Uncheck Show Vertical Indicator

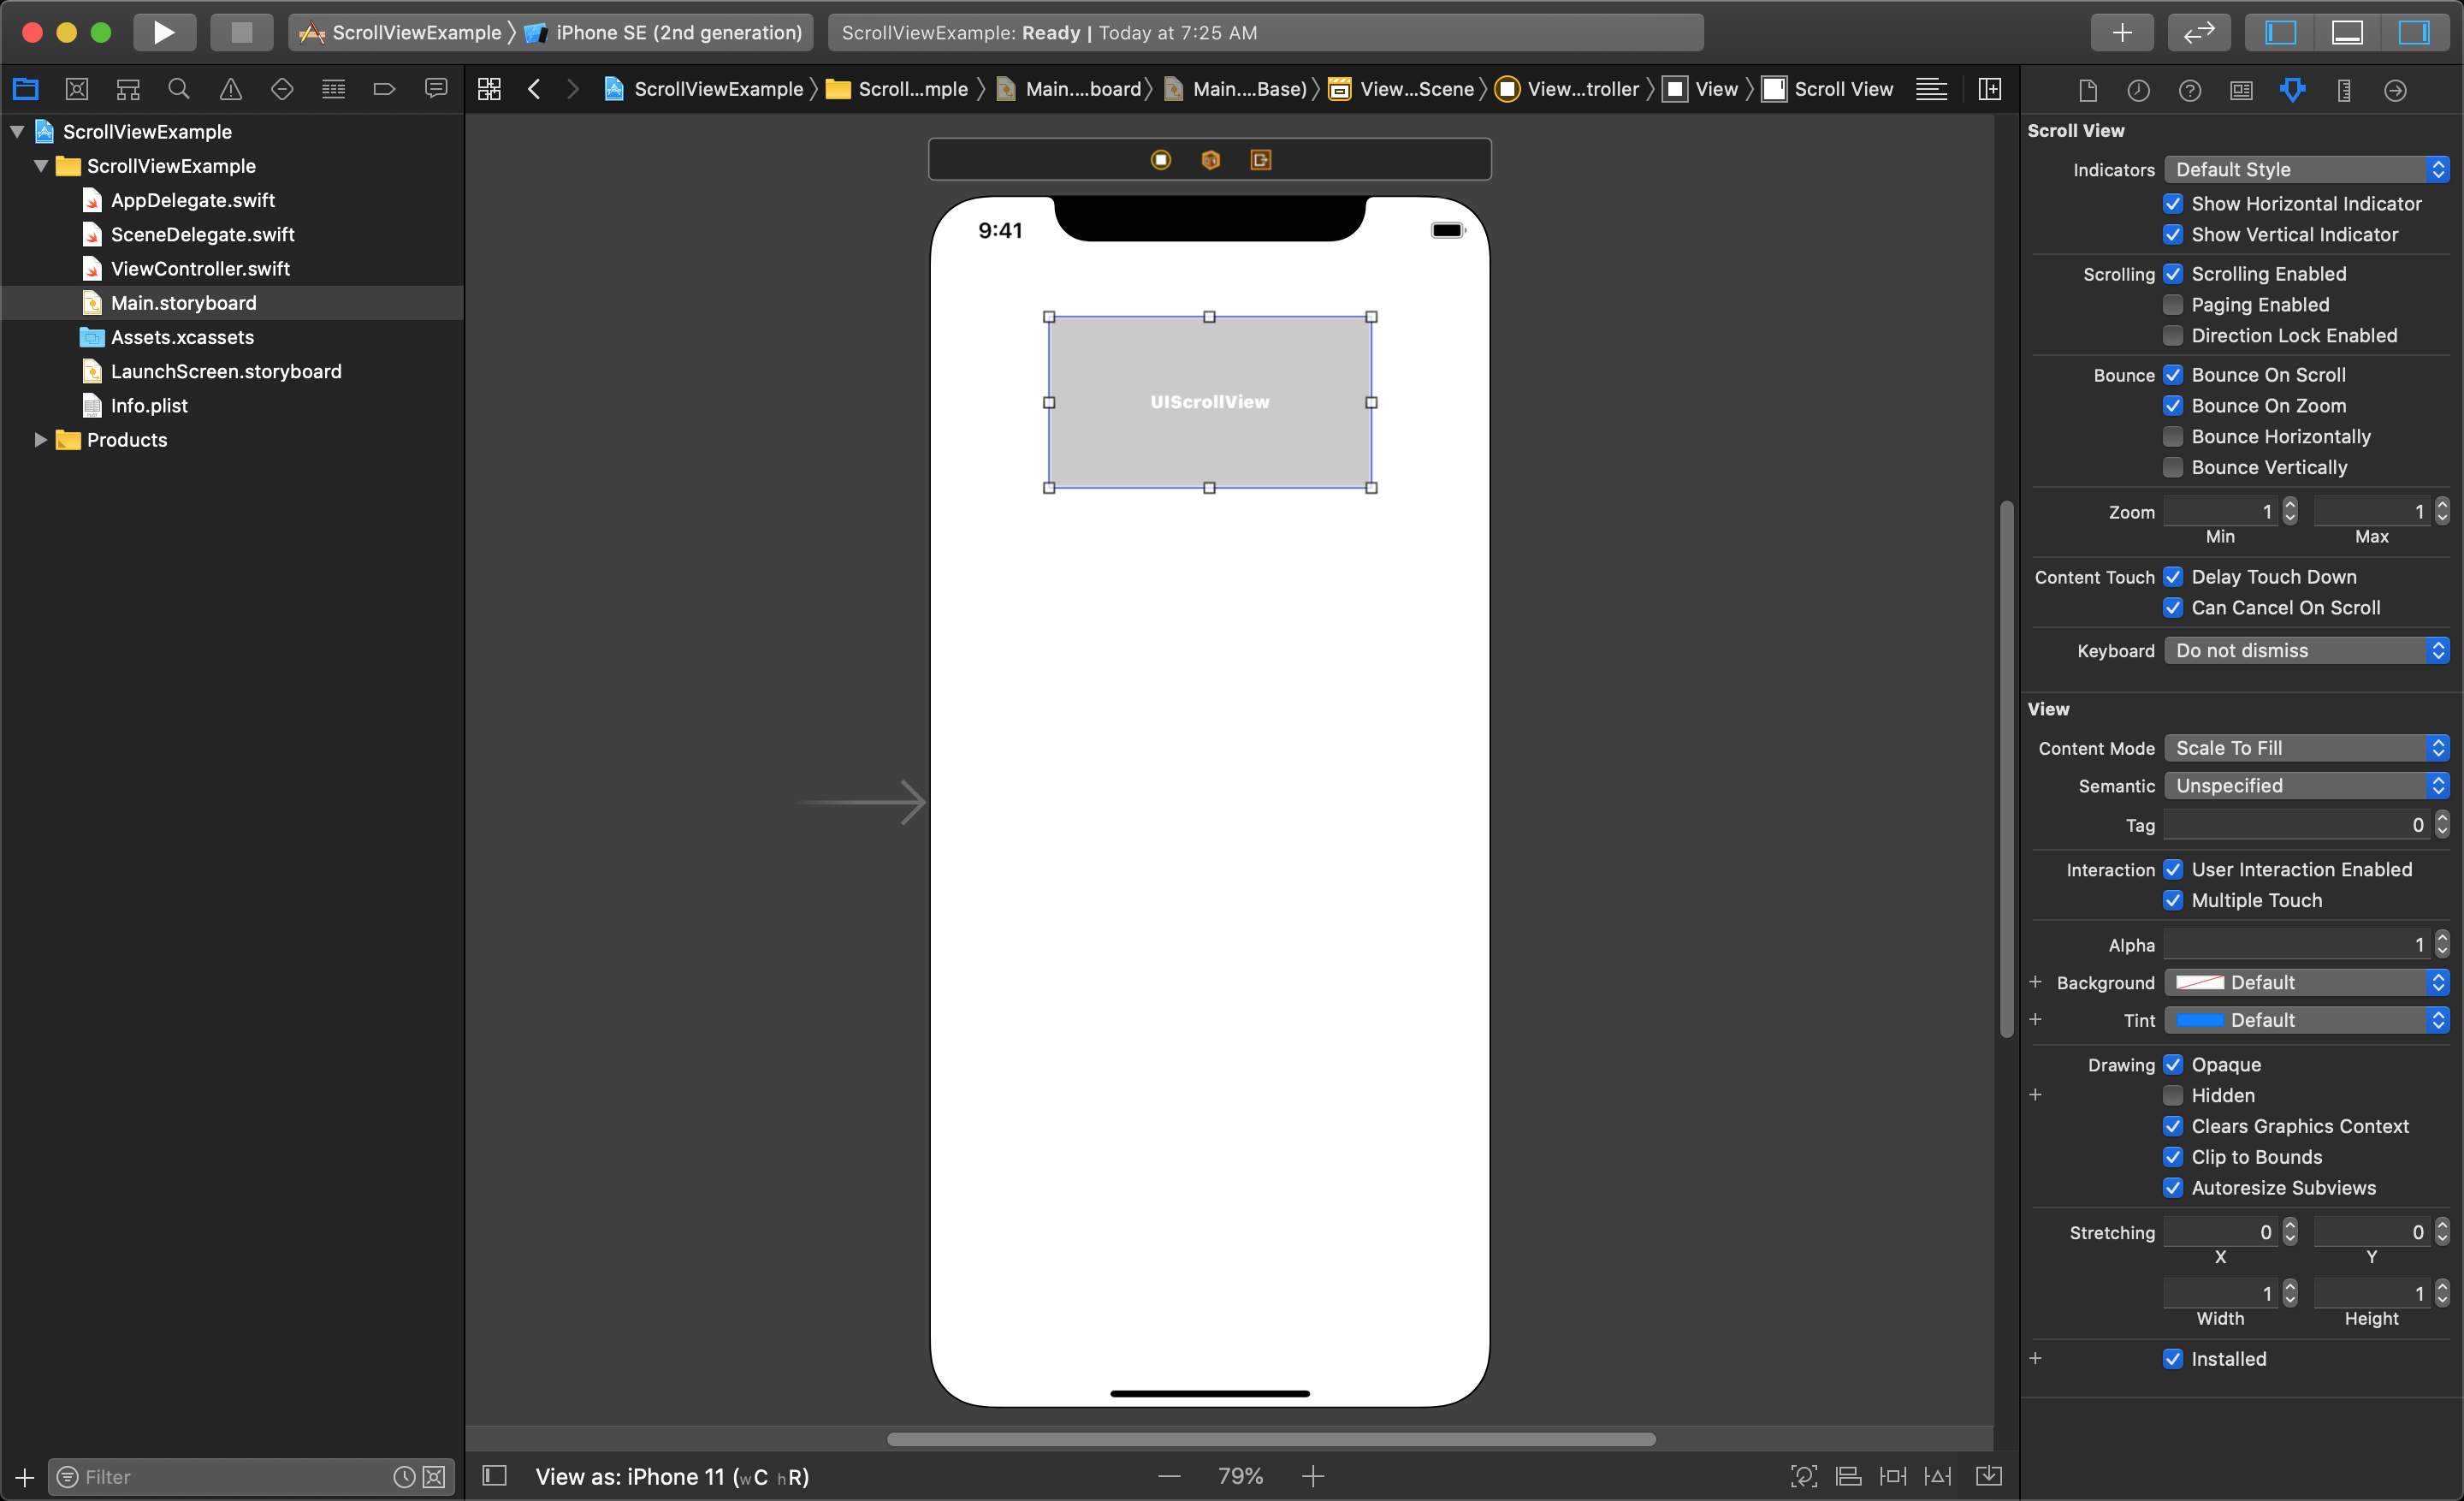coord(2173,235)
